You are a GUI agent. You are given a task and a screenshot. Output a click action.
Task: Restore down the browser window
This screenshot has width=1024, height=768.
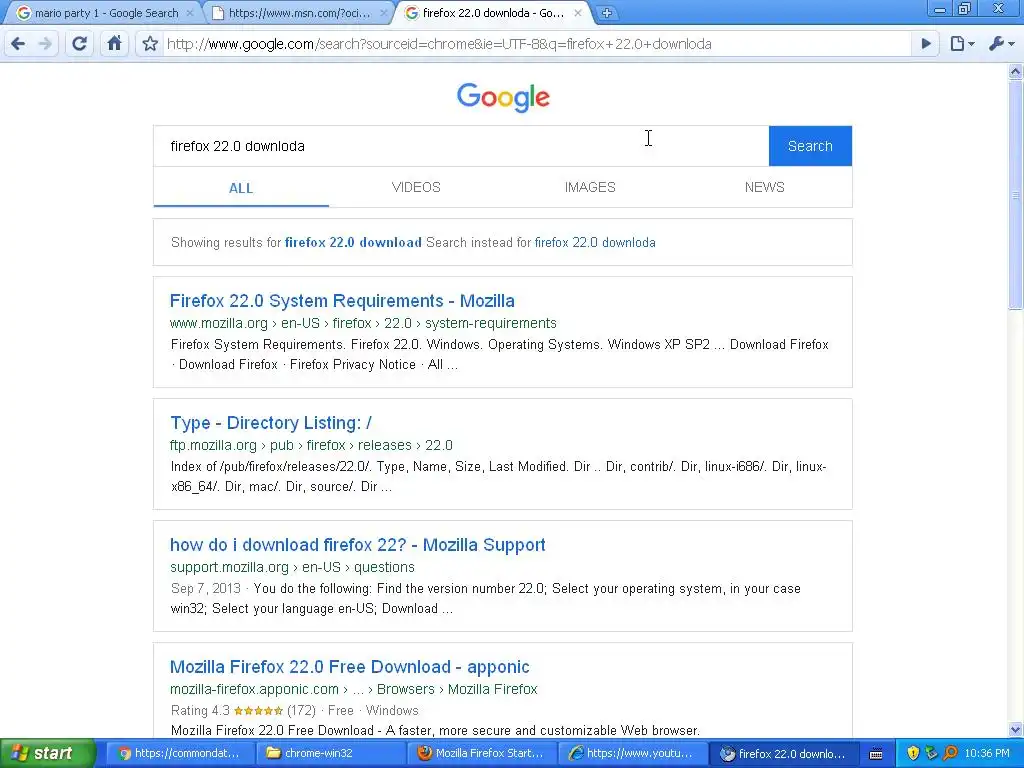(965, 9)
